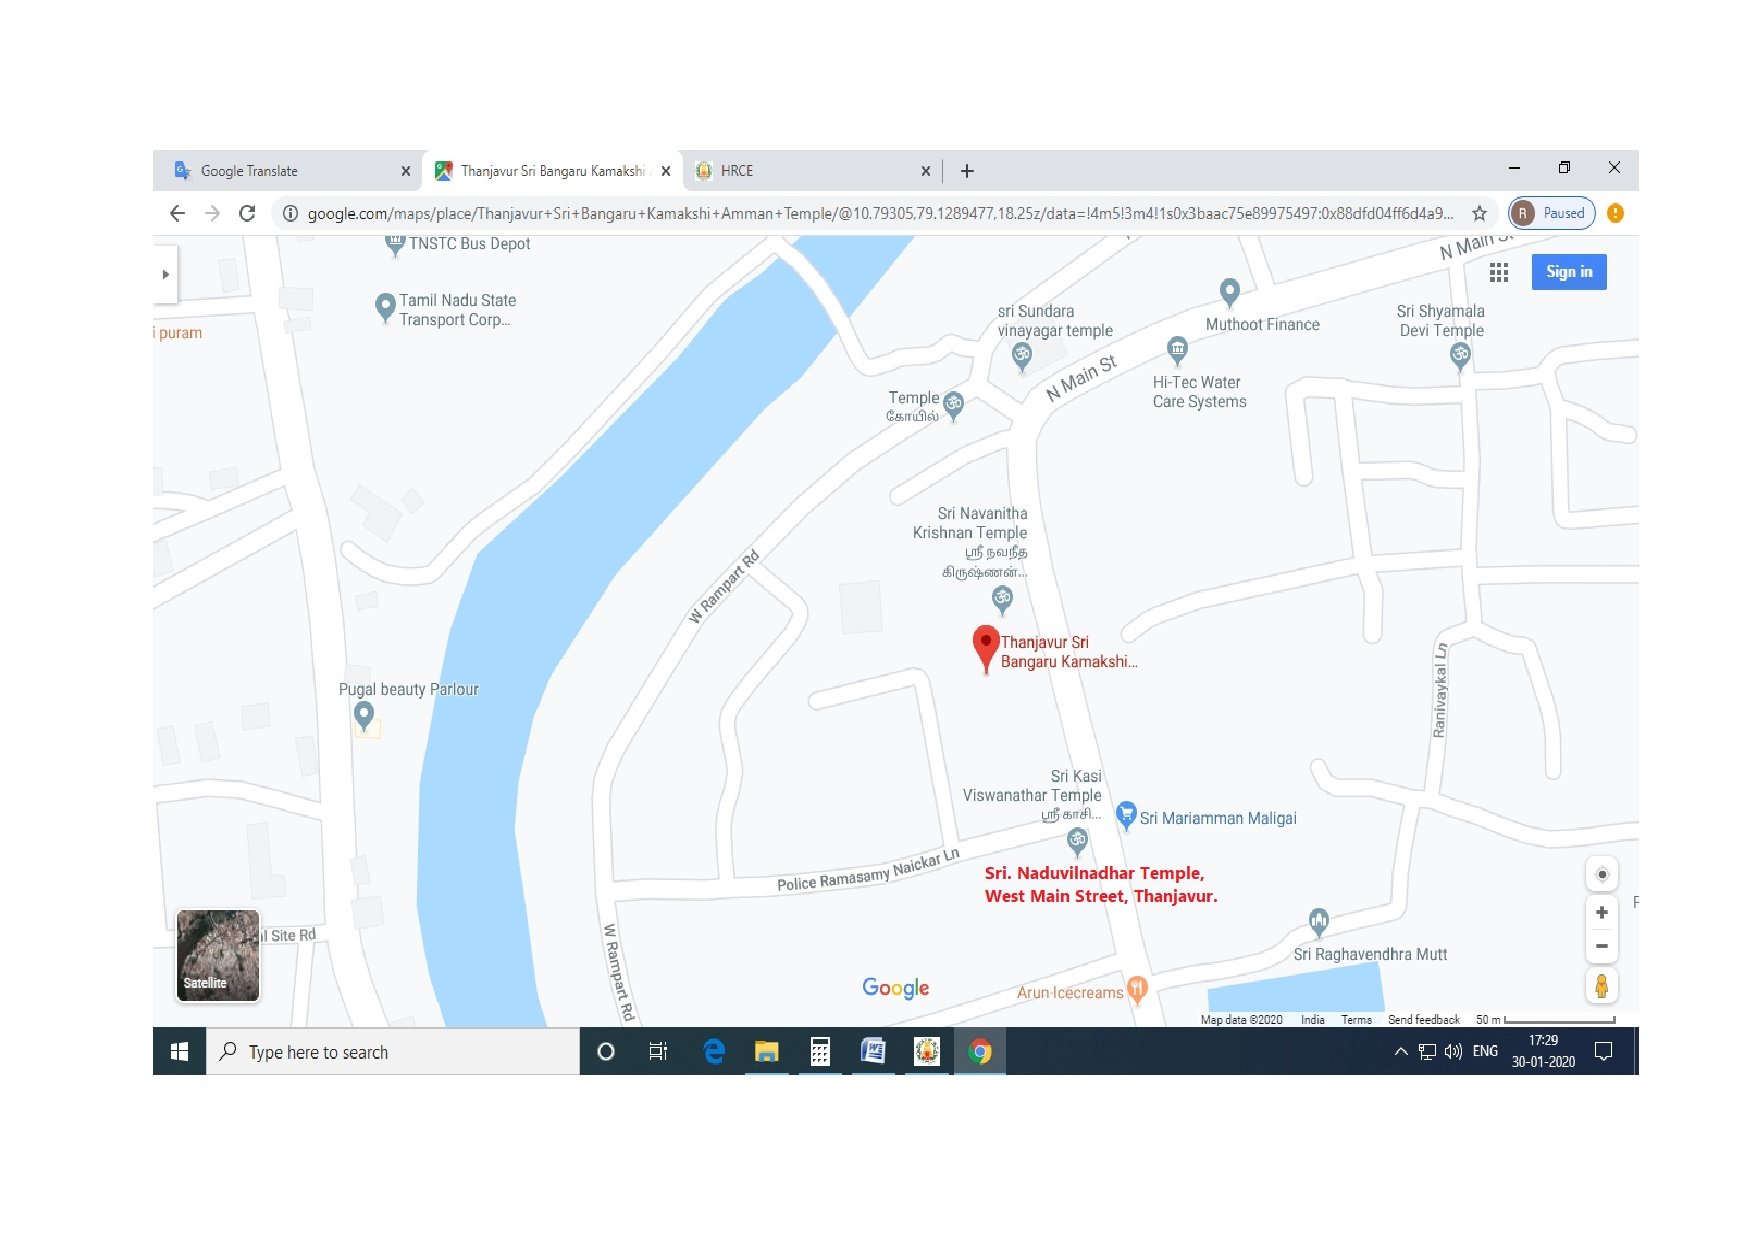This screenshot has width=1754, height=1240.
Task: Open Microsoft Word from the taskbar
Action: click(x=873, y=1051)
